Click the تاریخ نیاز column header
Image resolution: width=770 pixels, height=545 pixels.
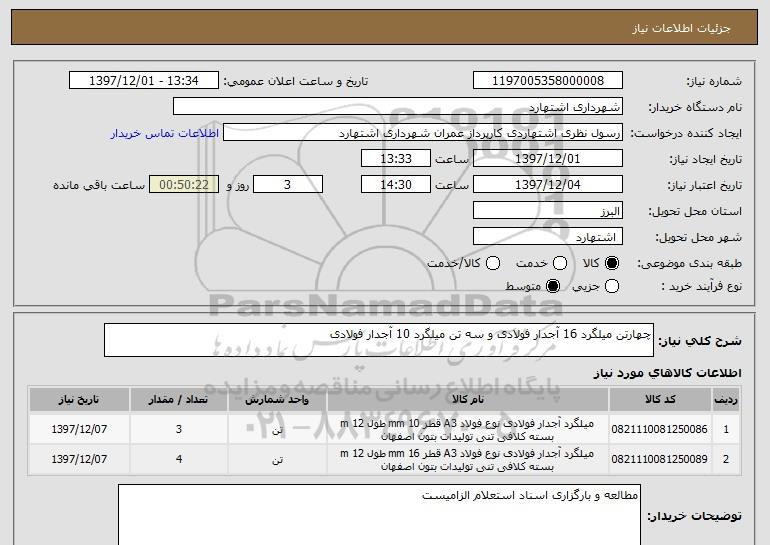pyautogui.click(x=79, y=400)
